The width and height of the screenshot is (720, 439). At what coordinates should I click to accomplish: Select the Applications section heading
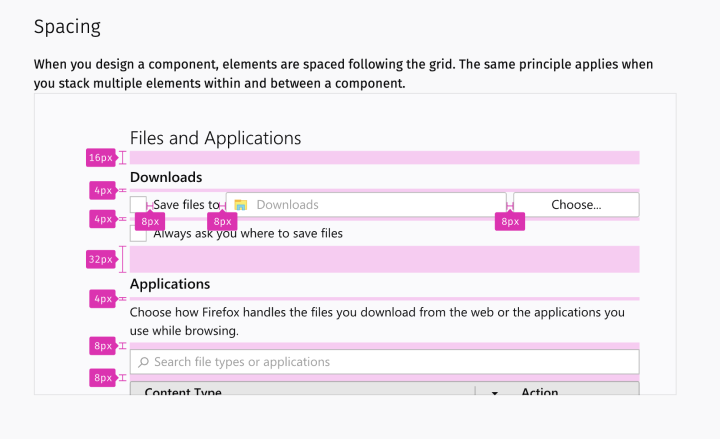[x=170, y=284]
